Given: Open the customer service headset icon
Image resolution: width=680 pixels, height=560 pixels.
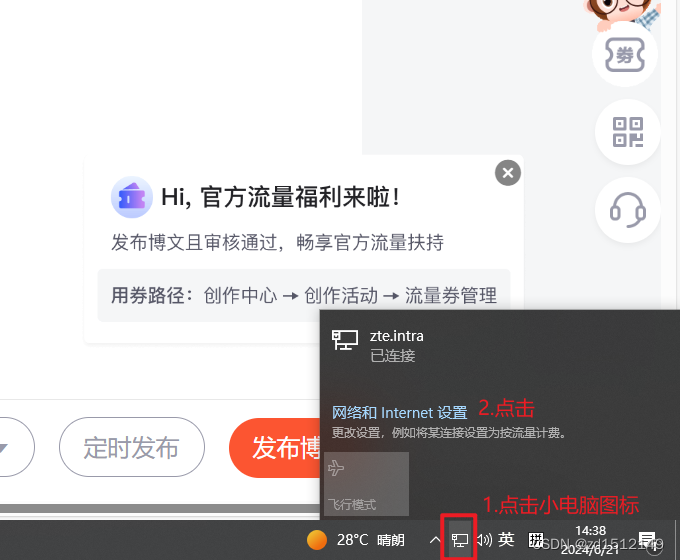Looking at the screenshot, I should (628, 210).
